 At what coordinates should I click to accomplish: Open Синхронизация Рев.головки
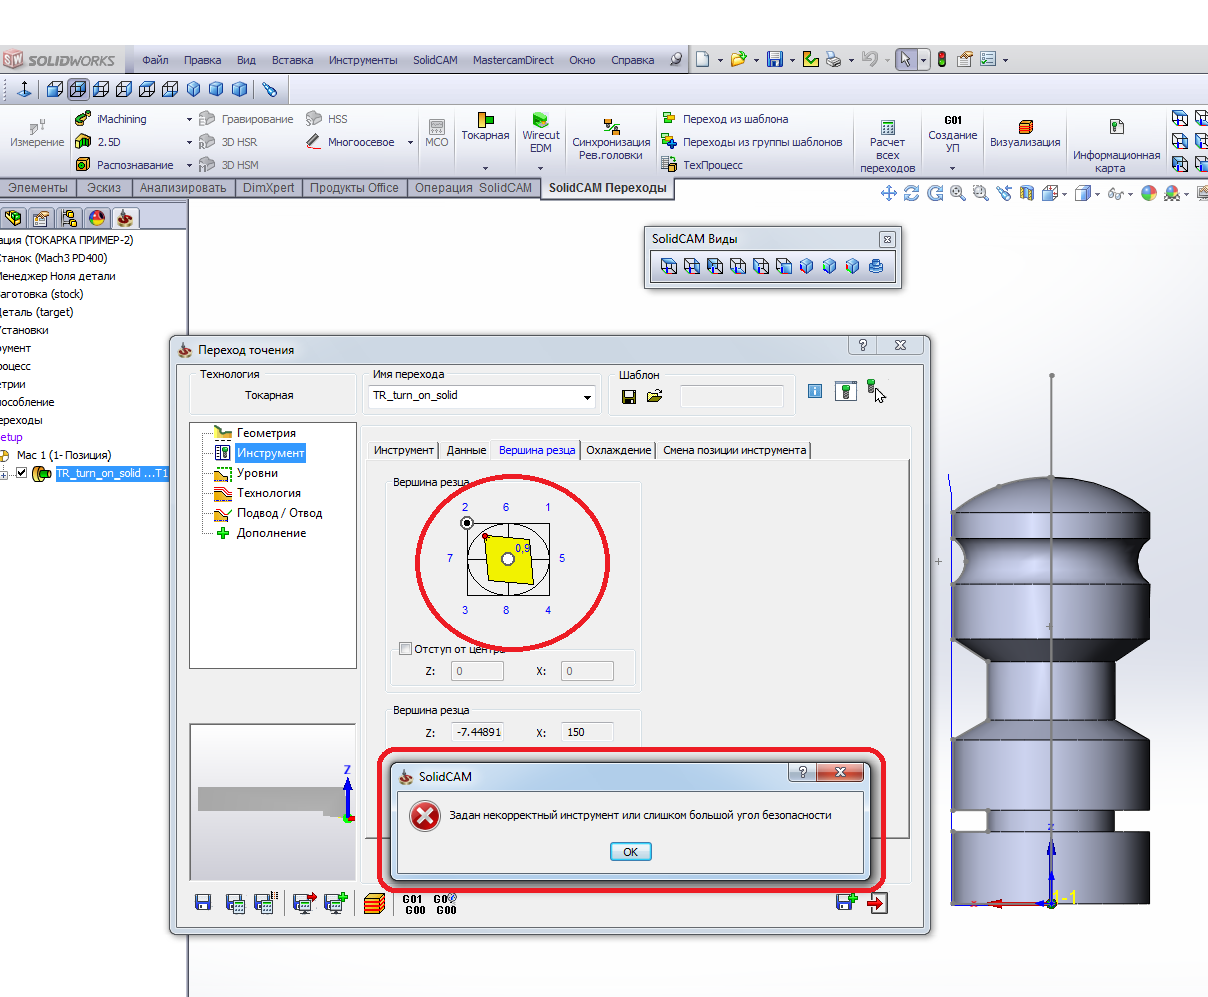click(x=611, y=139)
